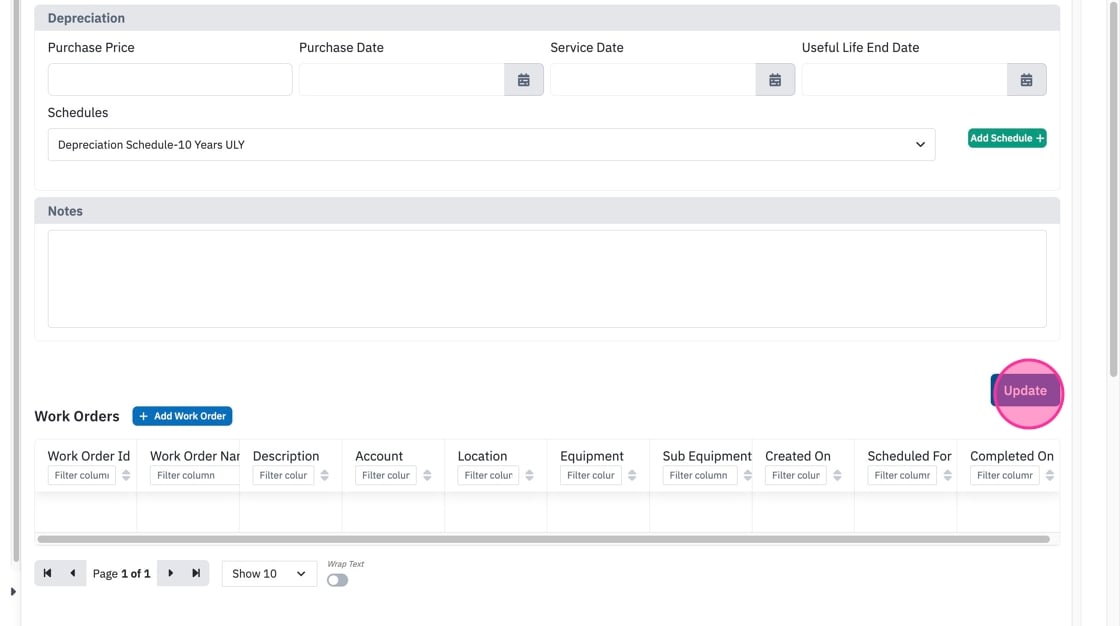Go to the first page of work orders
The height and width of the screenshot is (626, 1120).
[x=47, y=573]
